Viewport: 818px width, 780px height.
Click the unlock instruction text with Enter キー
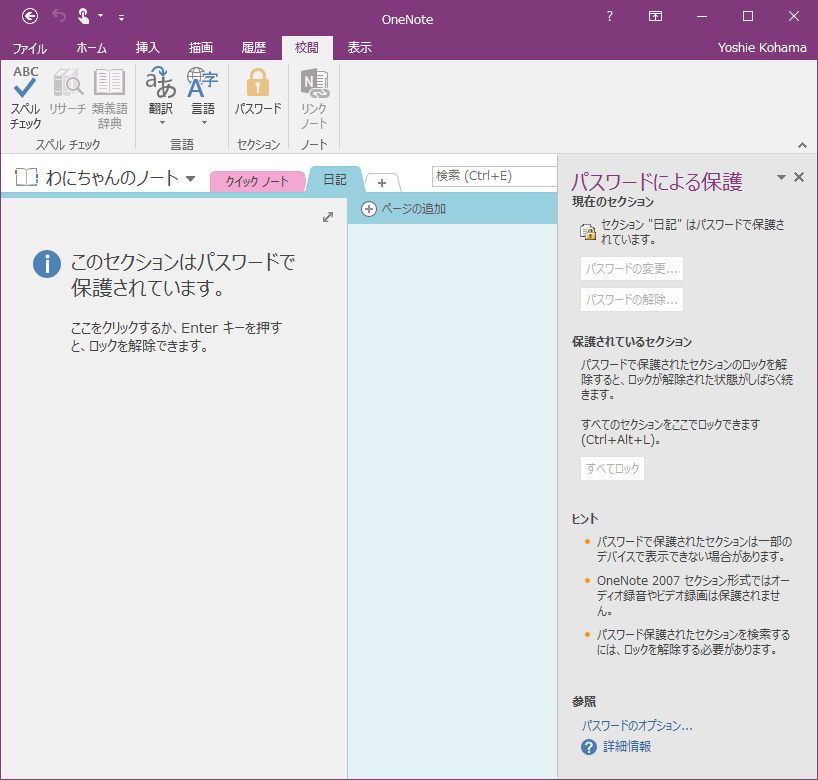click(x=176, y=337)
